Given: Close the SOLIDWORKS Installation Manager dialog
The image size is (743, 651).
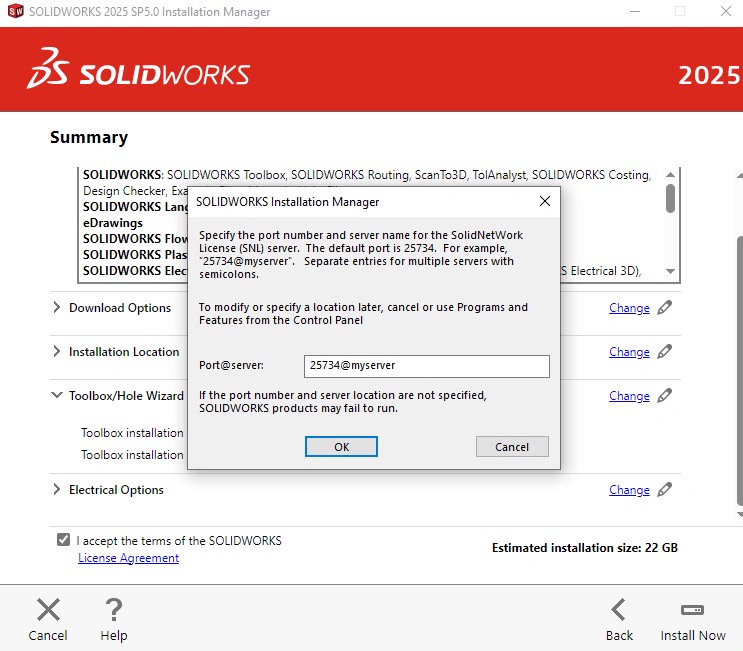Looking at the screenshot, I should [x=545, y=201].
